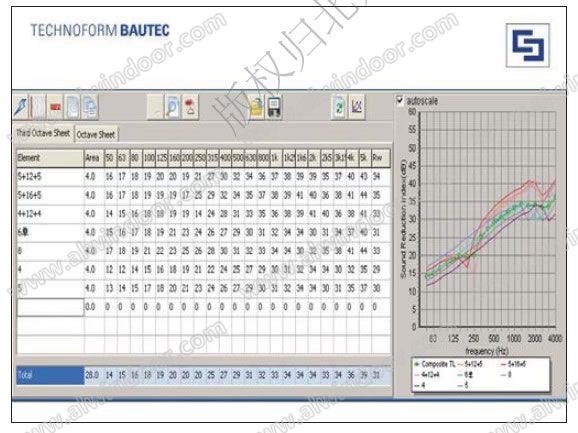Click the magnifier search toolbar icon
The image size is (578, 433).
[172, 107]
